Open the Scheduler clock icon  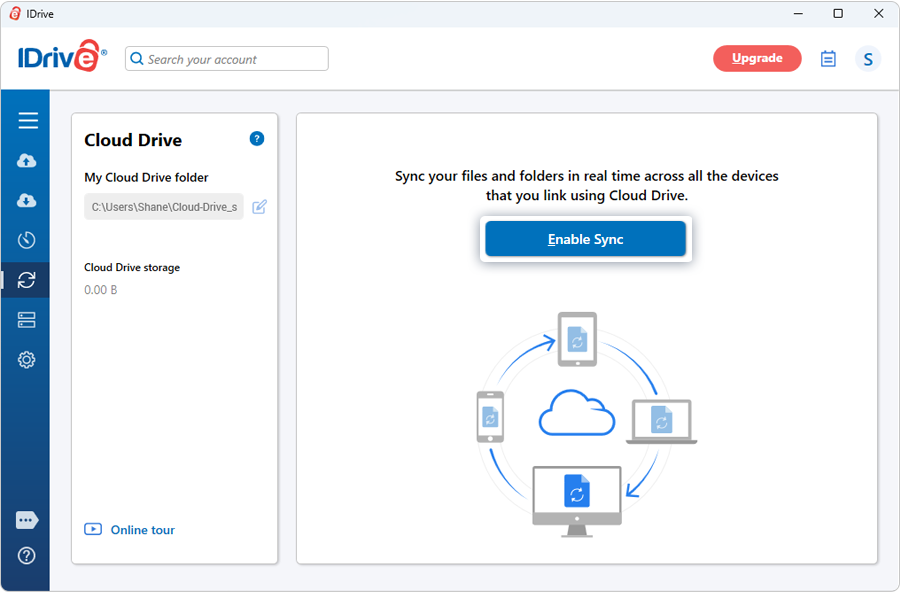(27, 240)
